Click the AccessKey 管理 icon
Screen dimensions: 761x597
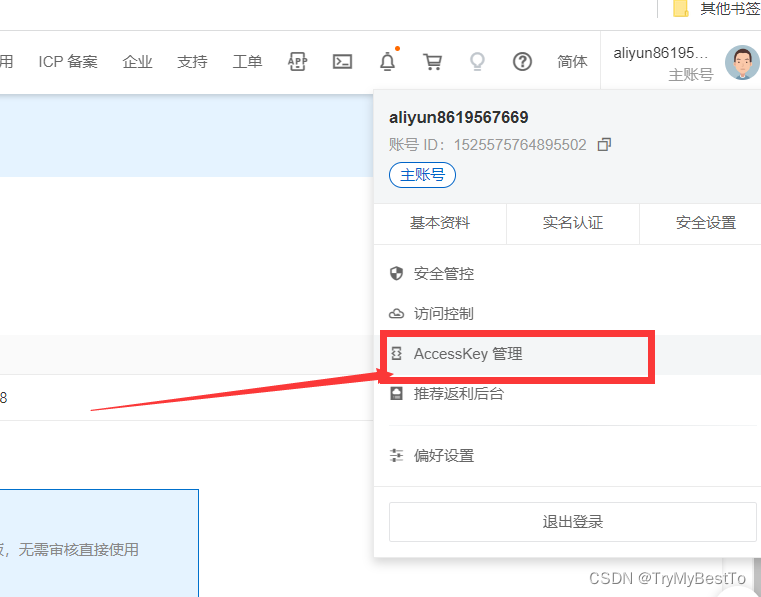(x=396, y=353)
